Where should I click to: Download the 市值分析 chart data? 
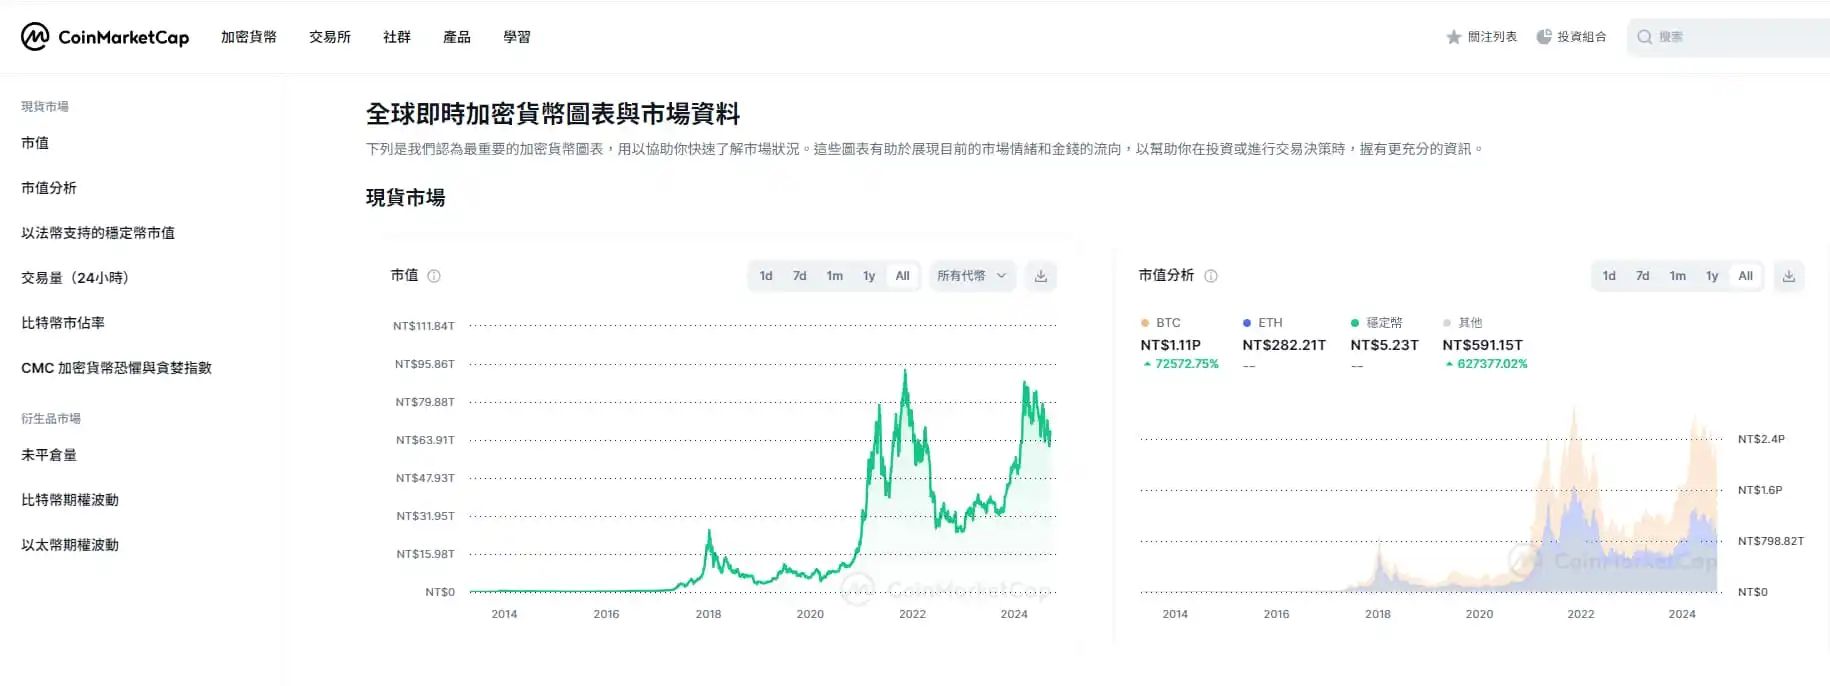tap(1789, 276)
